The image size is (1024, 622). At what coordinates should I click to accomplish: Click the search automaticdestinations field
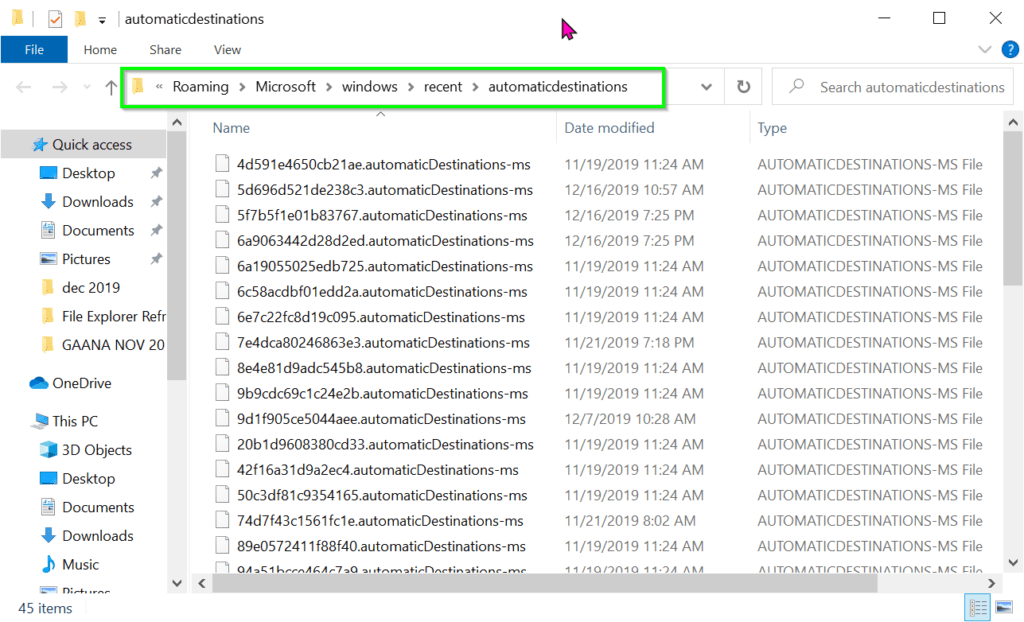coord(893,87)
